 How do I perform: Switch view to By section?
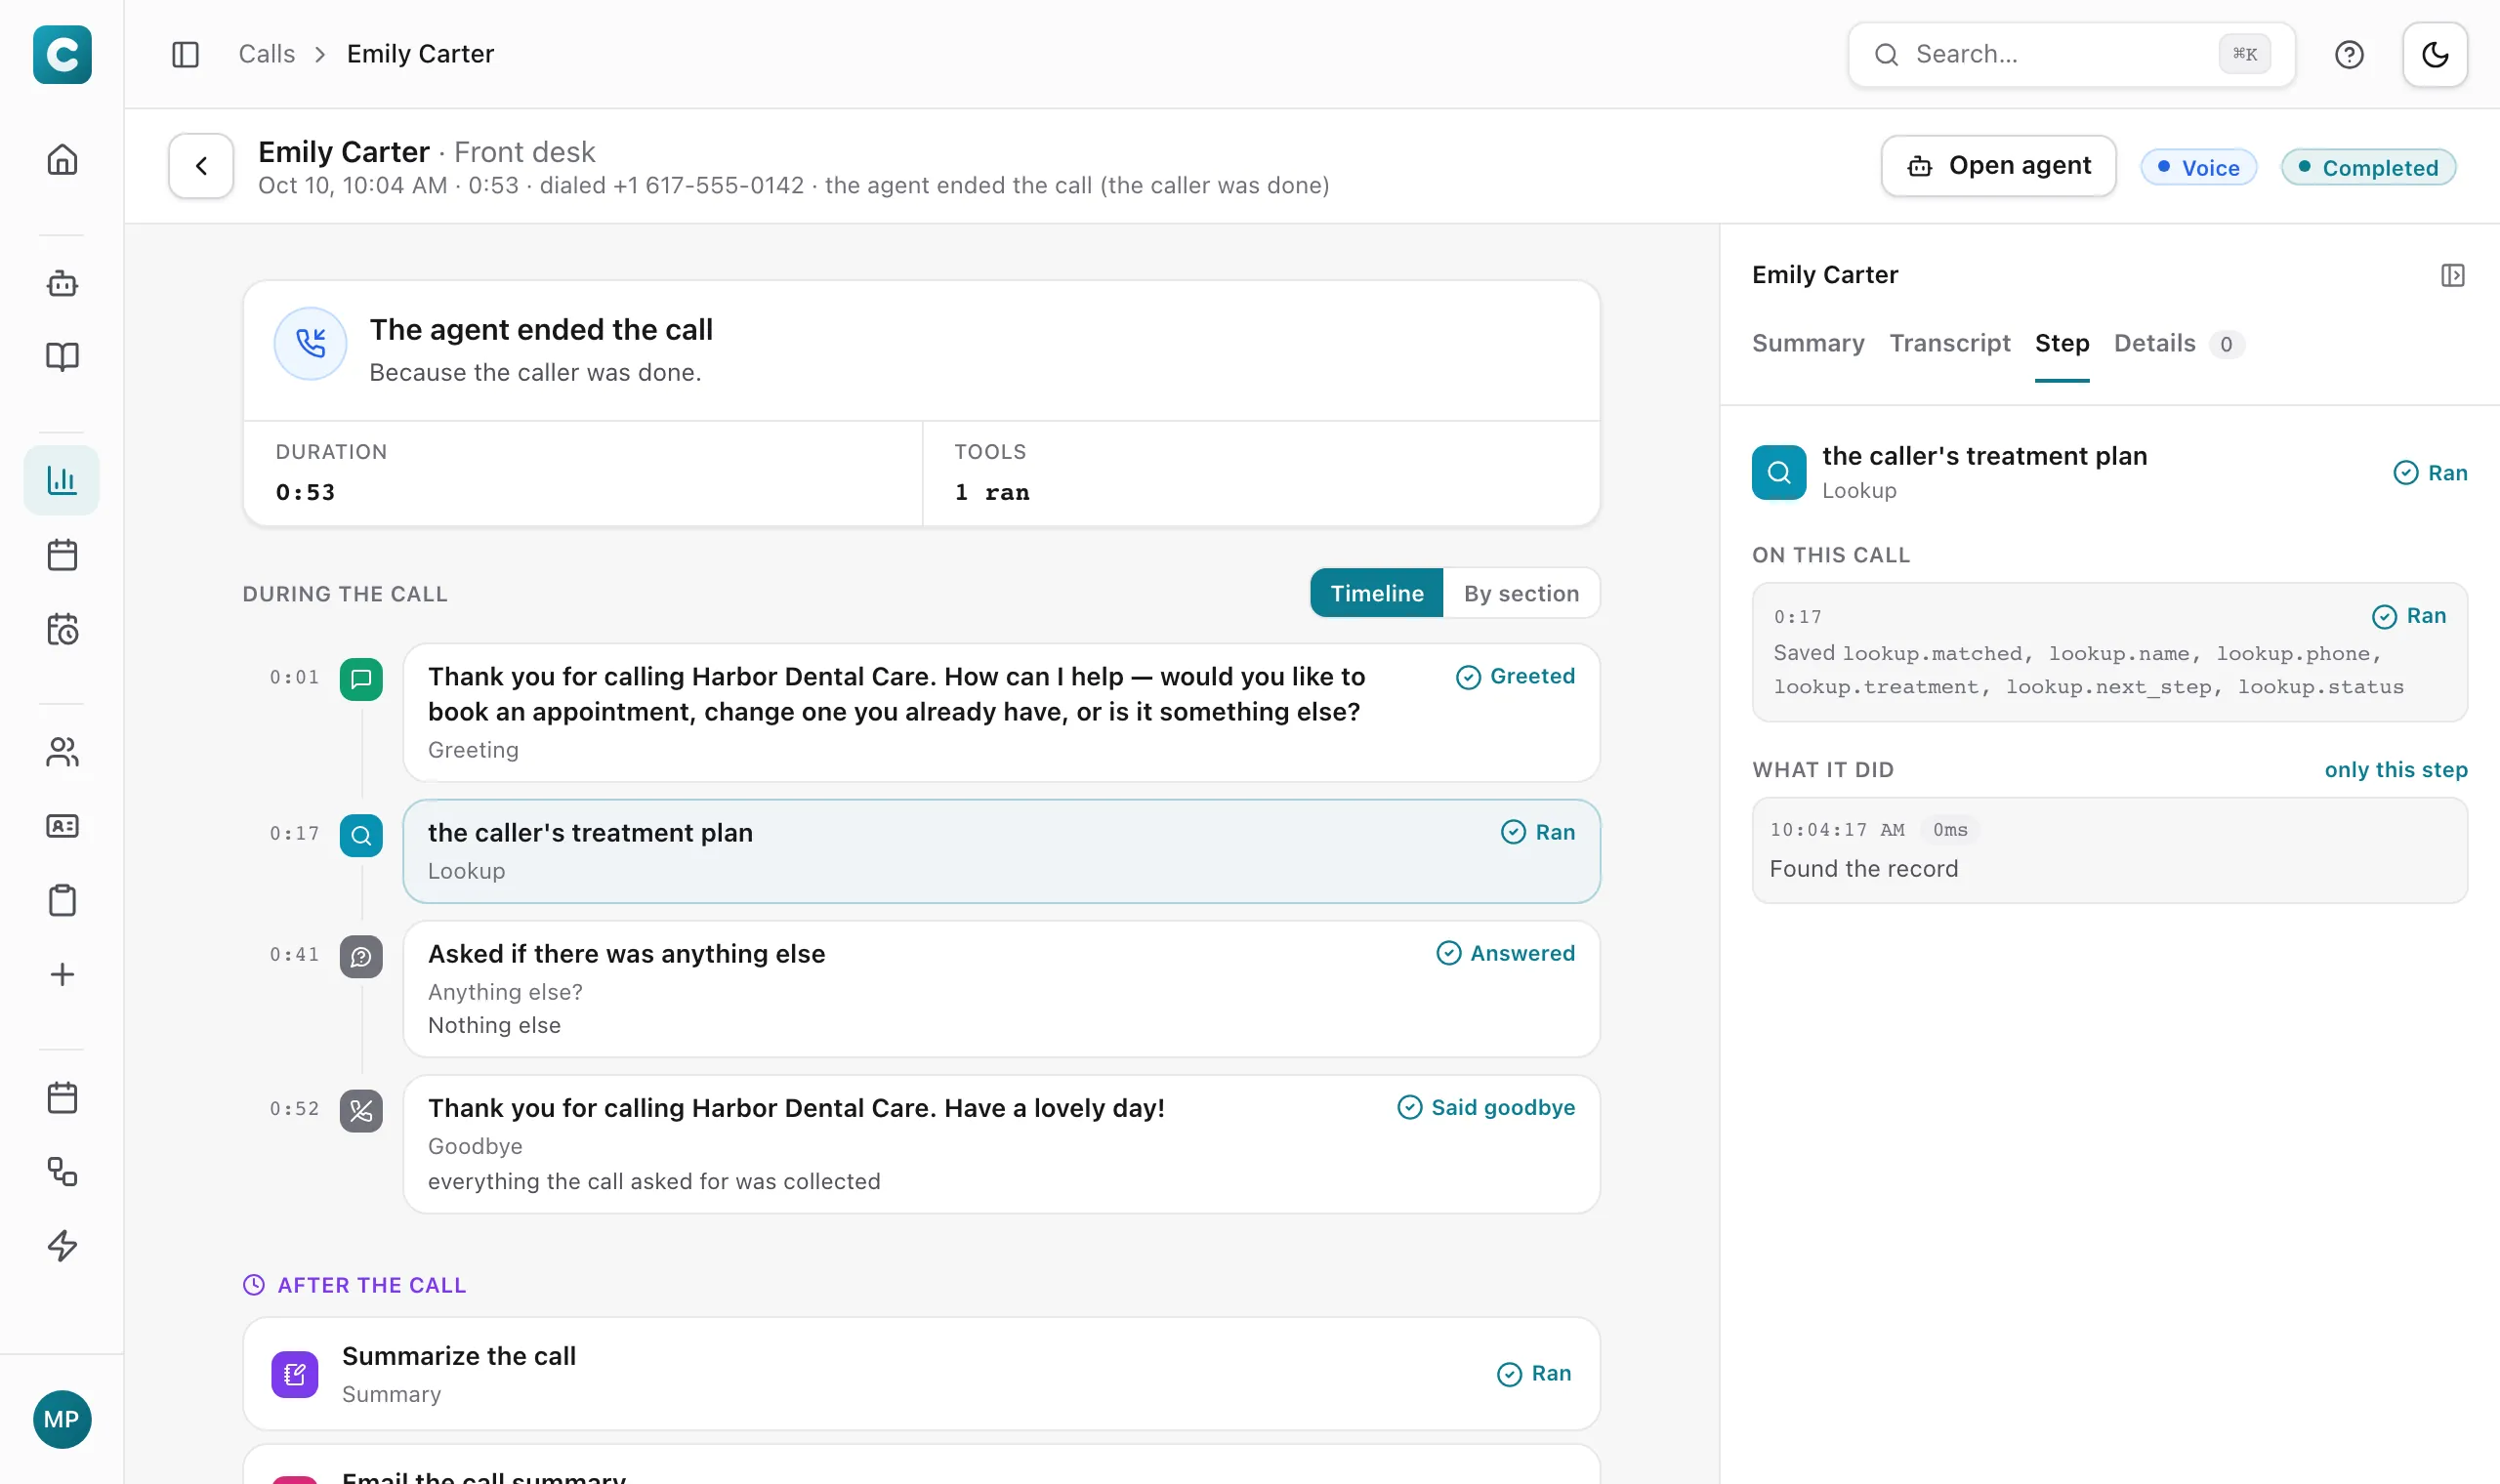(x=1521, y=593)
